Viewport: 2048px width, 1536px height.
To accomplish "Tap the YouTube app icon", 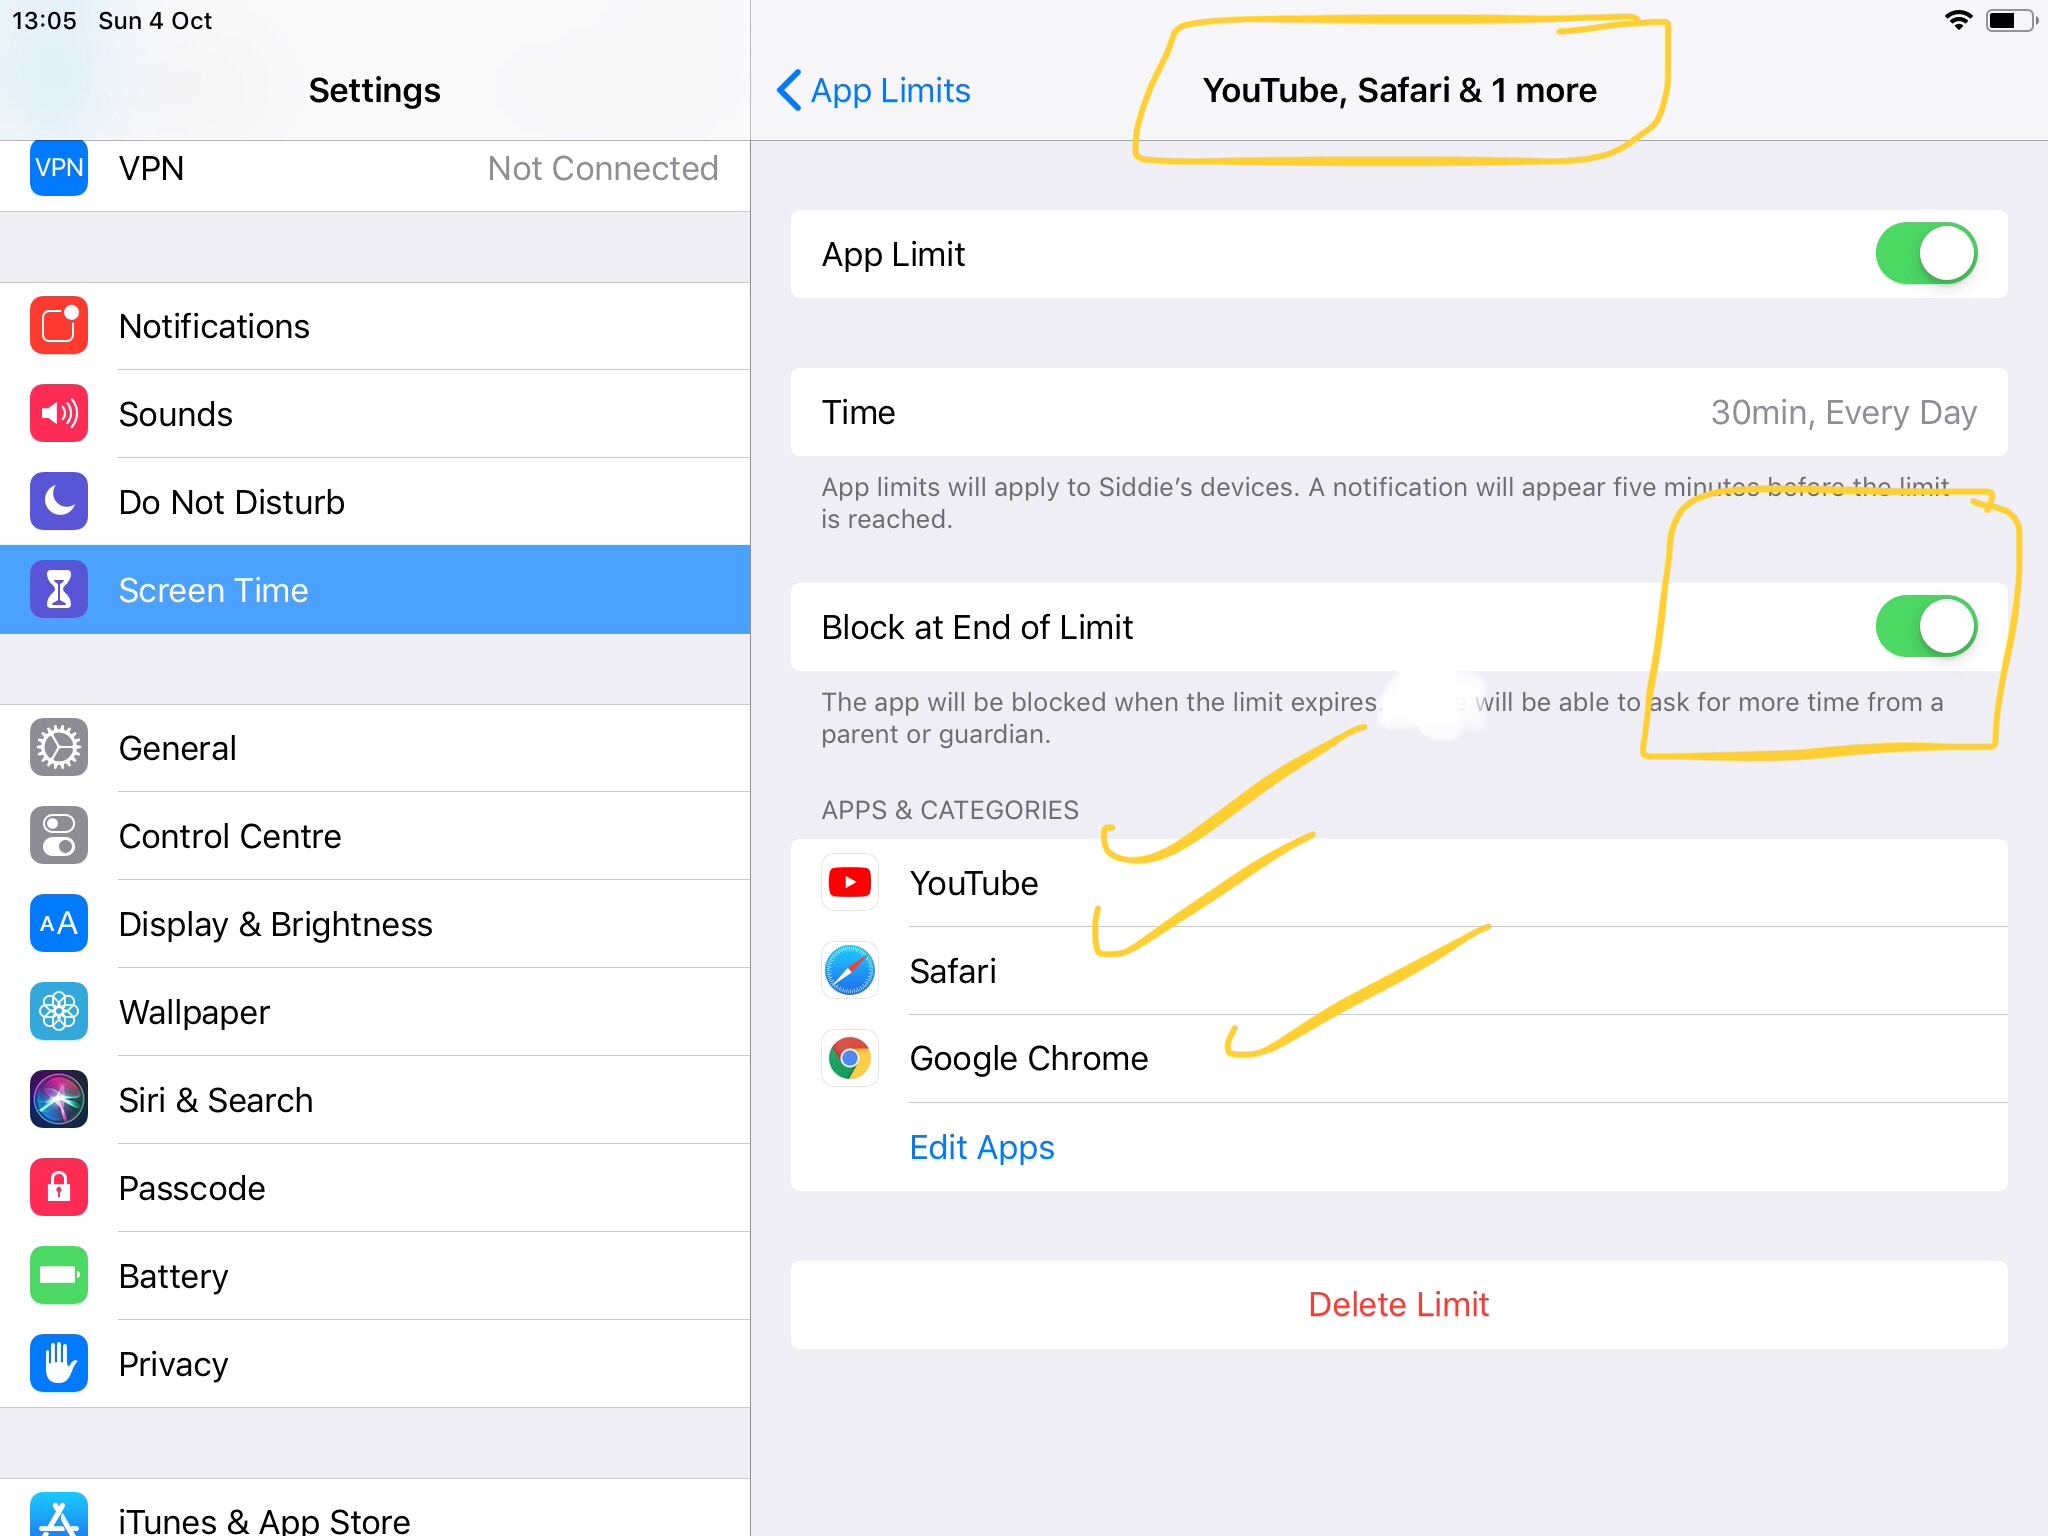I will pyautogui.click(x=850, y=883).
